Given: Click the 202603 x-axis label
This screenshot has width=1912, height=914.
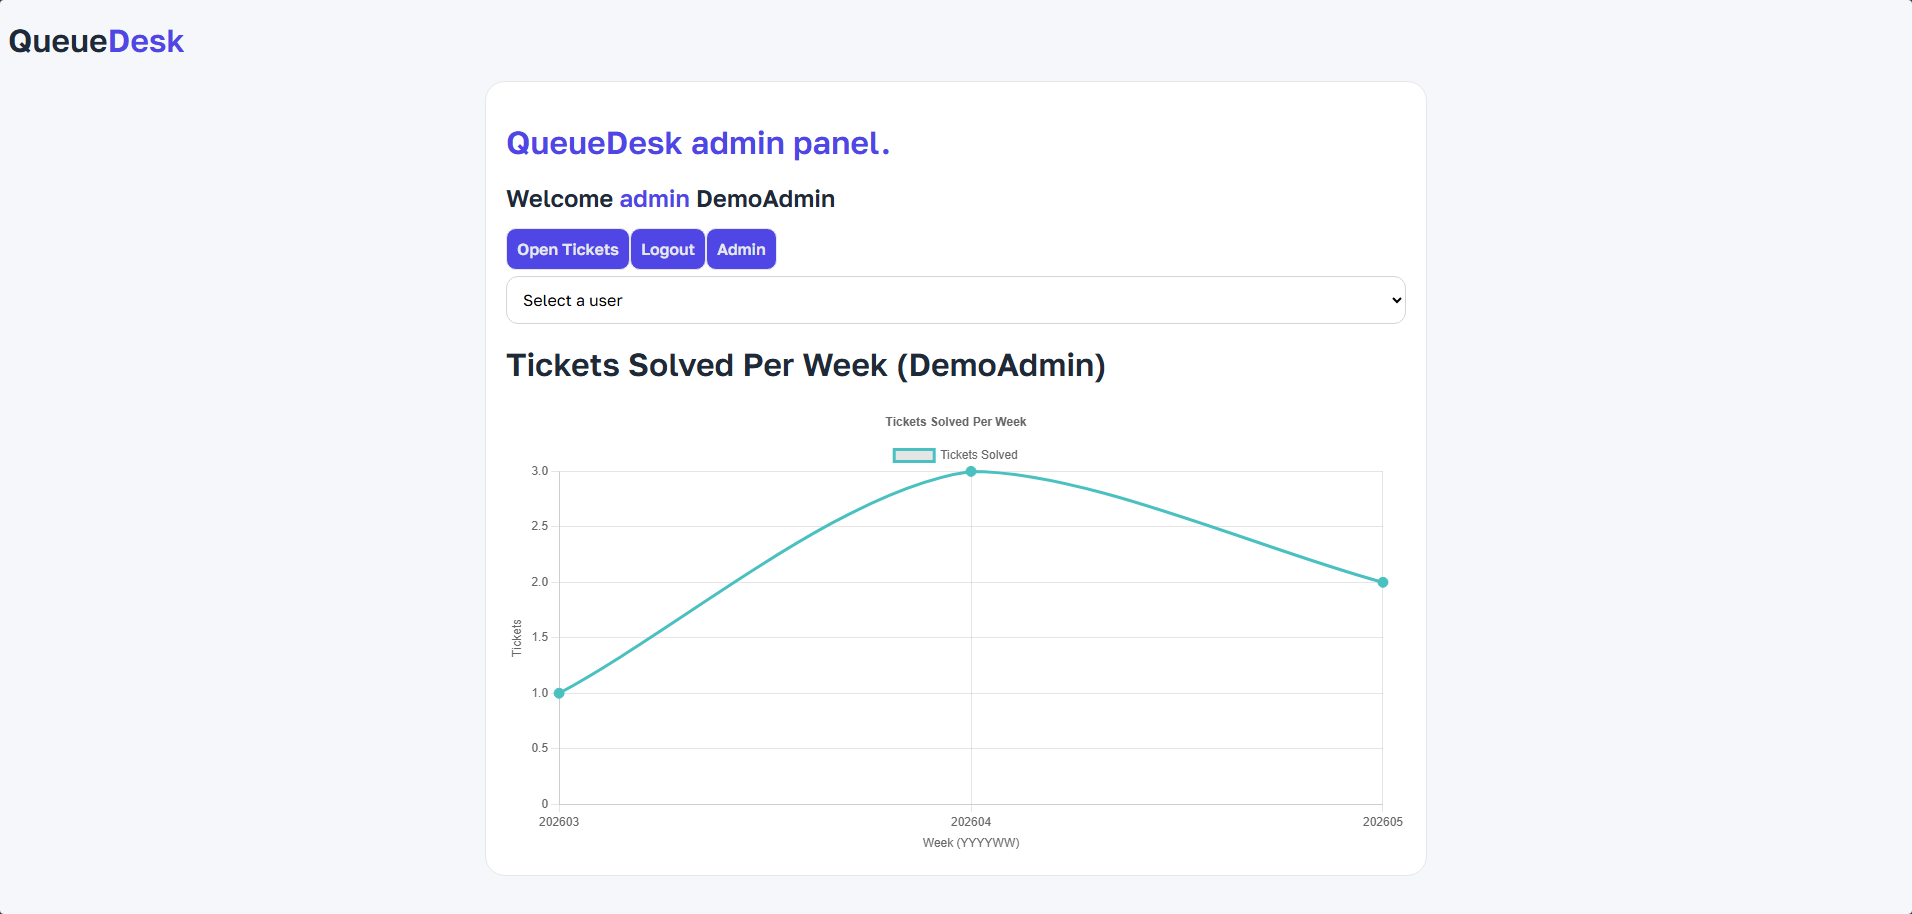Looking at the screenshot, I should click(559, 822).
